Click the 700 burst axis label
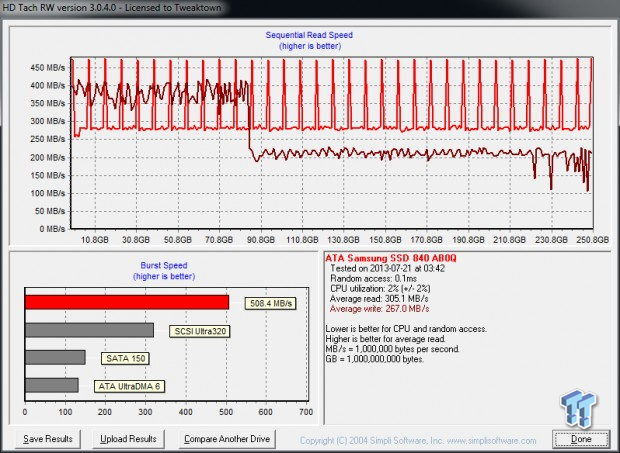 (x=306, y=412)
